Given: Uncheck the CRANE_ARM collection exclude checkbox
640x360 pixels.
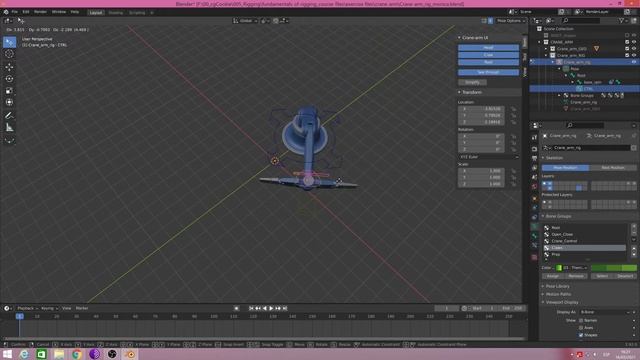Looking at the screenshot, I should pos(627,42).
